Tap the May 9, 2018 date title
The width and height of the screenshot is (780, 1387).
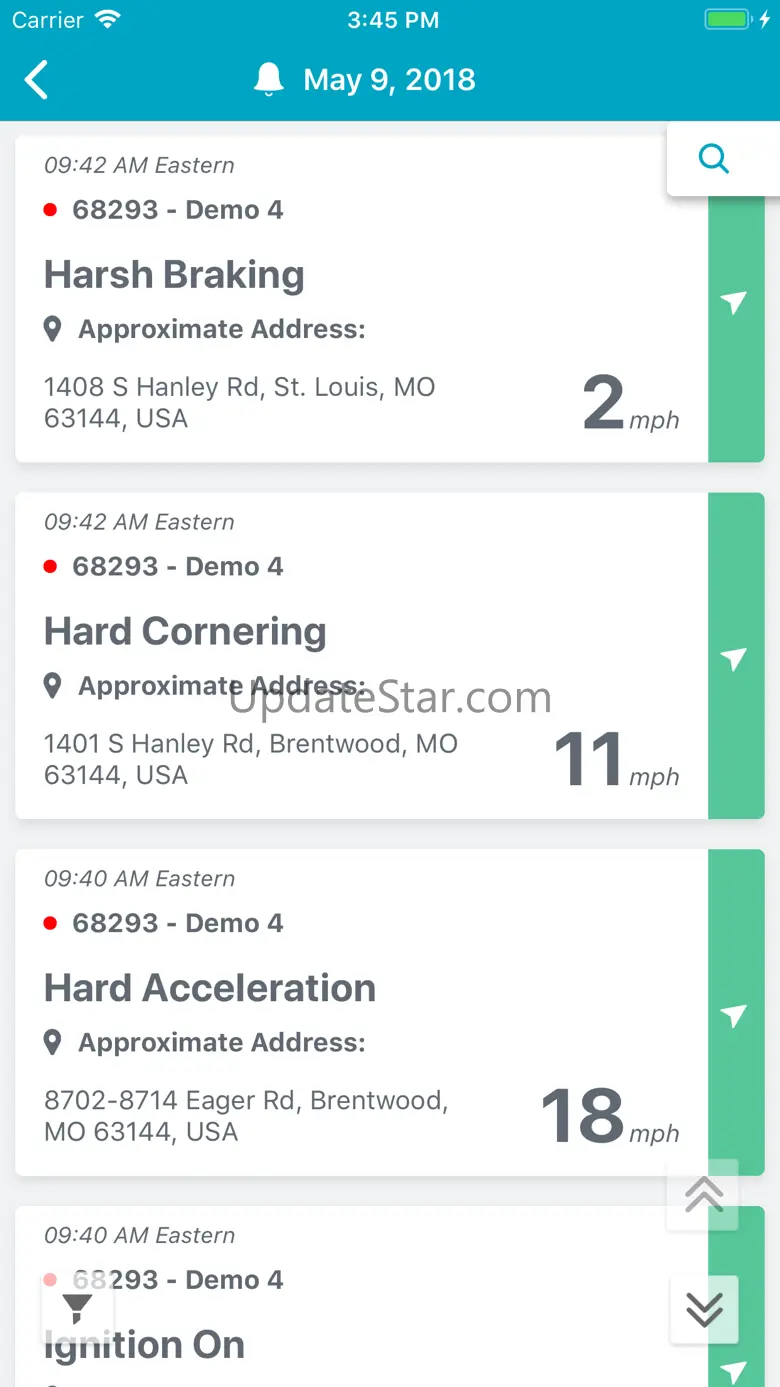[x=389, y=80]
